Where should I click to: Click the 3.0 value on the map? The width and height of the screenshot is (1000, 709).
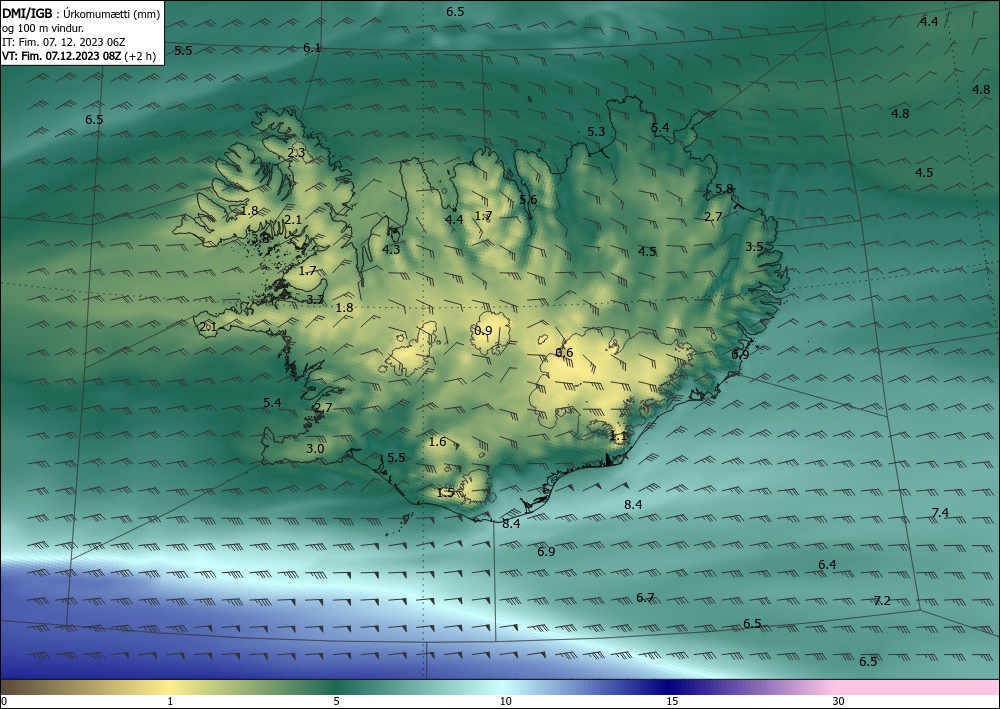pos(315,449)
